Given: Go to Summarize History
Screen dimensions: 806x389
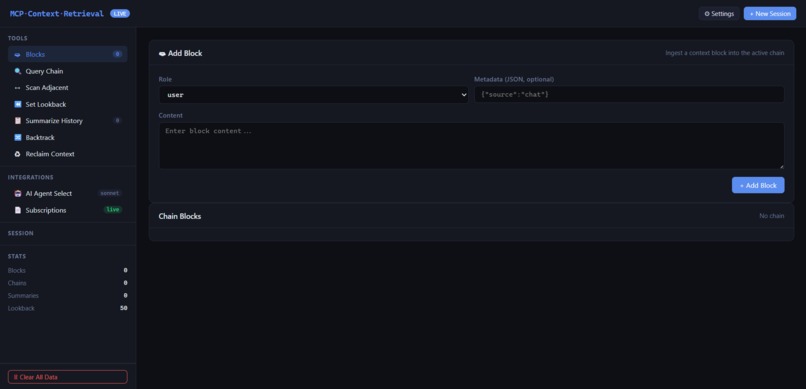Looking at the screenshot, I should pyautogui.click(x=67, y=121).
